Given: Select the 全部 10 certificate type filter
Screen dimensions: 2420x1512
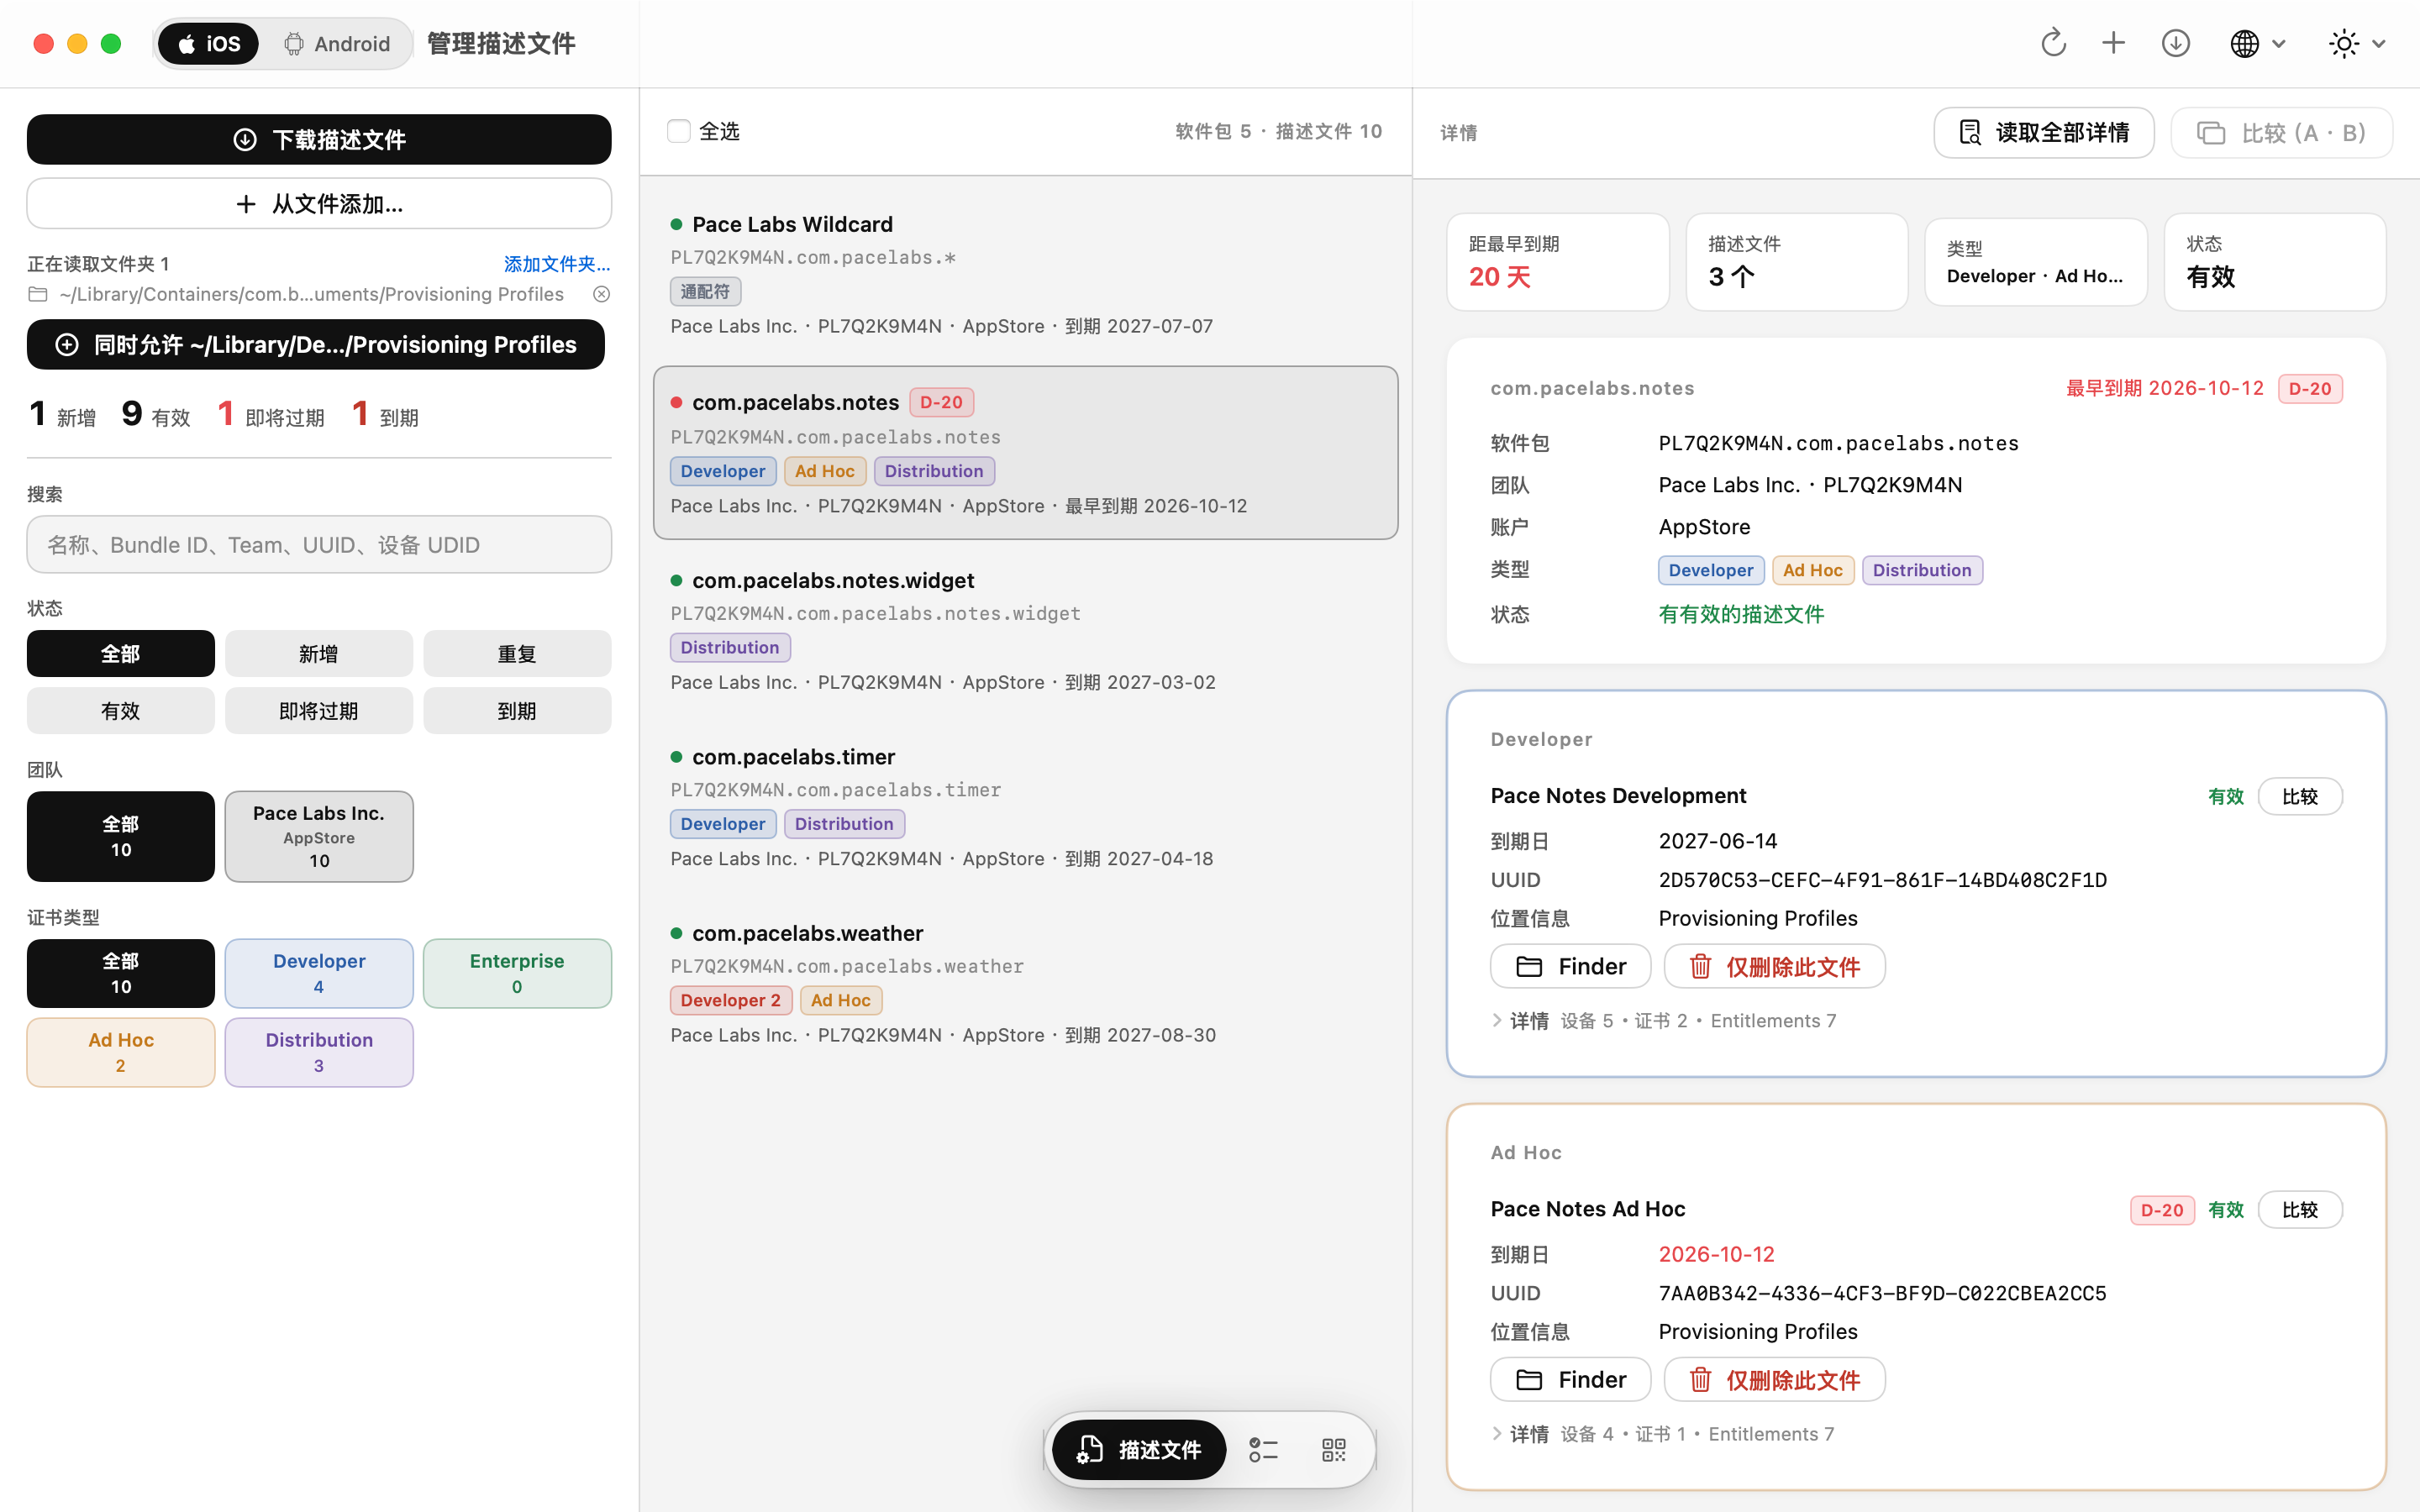Looking at the screenshot, I should [x=120, y=973].
